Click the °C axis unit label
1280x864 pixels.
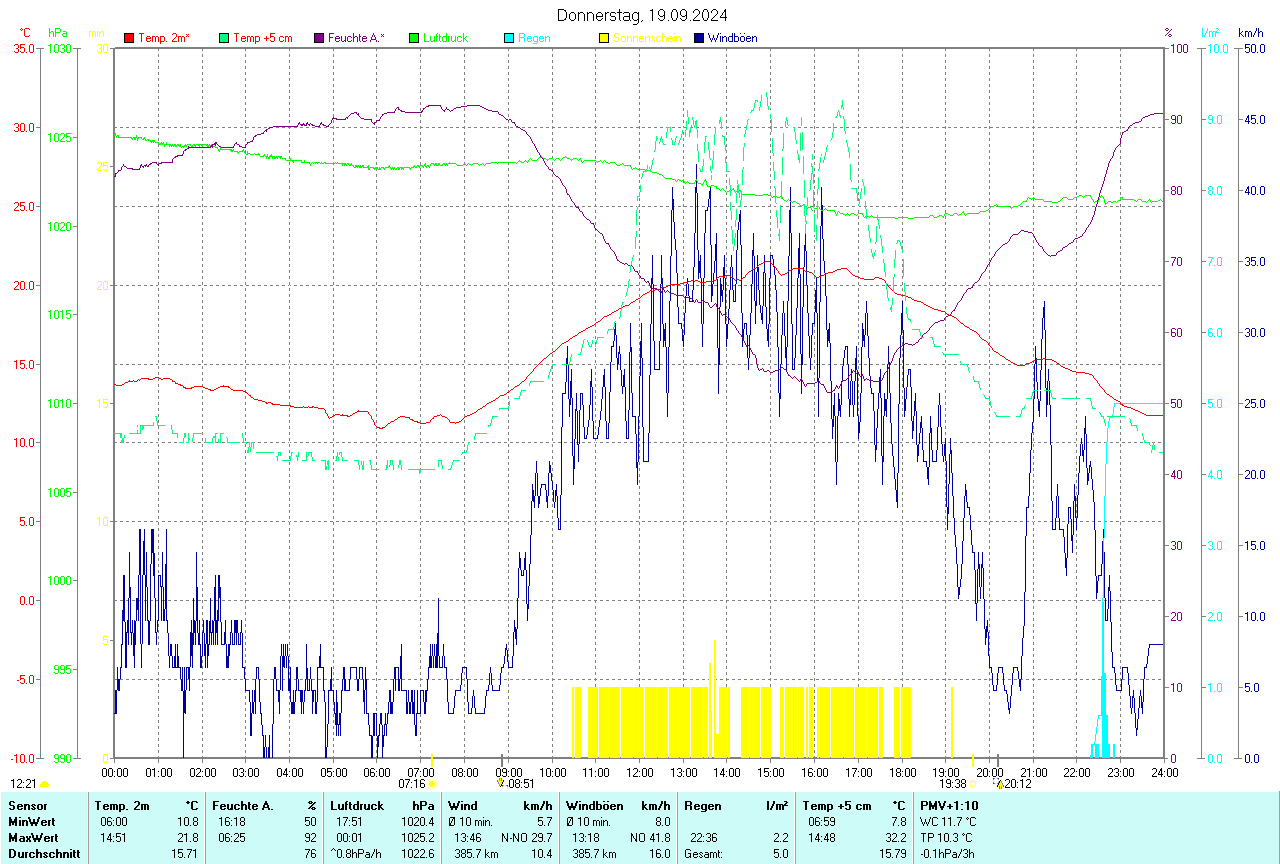25,33
